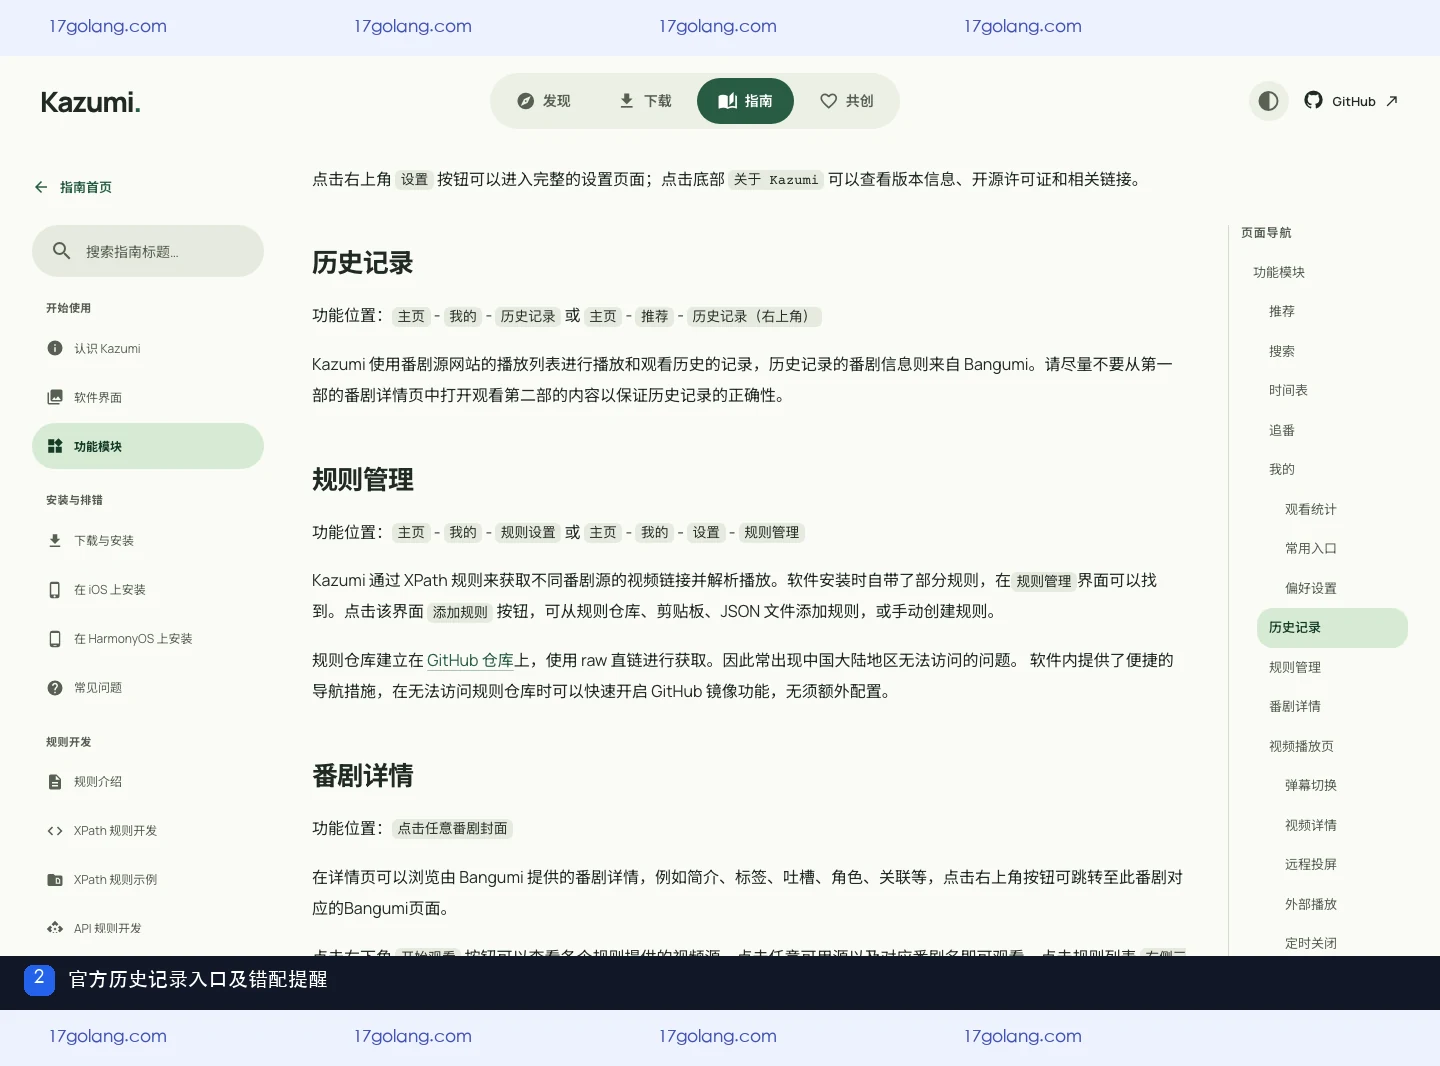Select 功能模块 in the sidebar
The width and height of the screenshot is (1440, 1066).
tap(148, 446)
